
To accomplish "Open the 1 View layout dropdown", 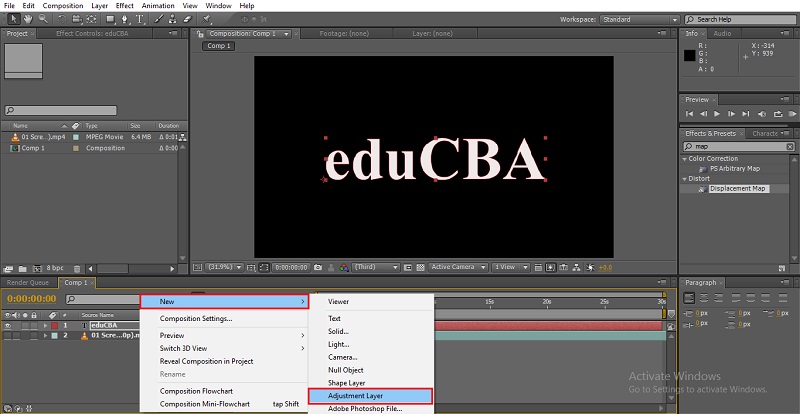I will [x=511, y=267].
